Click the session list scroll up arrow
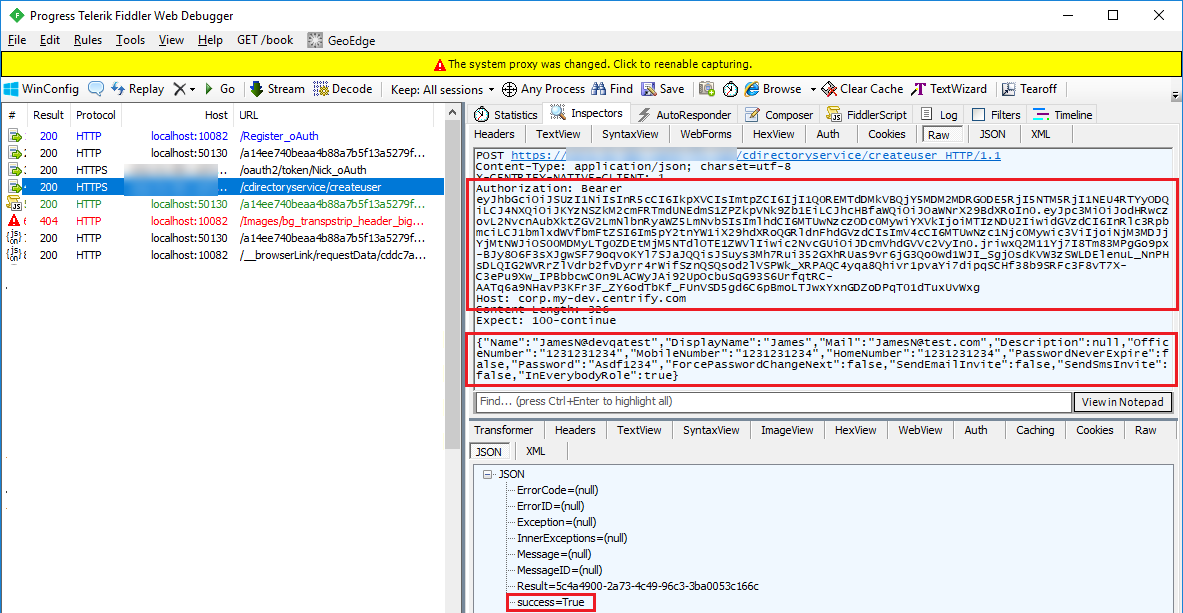This screenshot has height=613, width=1183. click(x=453, y=113)
